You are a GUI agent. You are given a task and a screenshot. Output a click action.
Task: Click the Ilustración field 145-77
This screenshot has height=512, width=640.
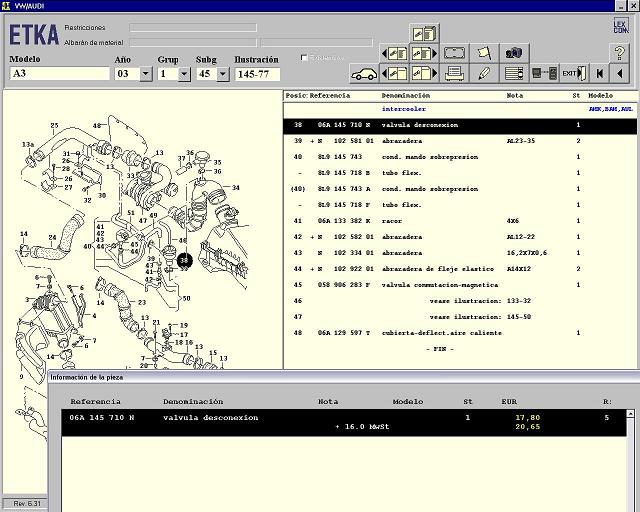[x=258, y=74]
